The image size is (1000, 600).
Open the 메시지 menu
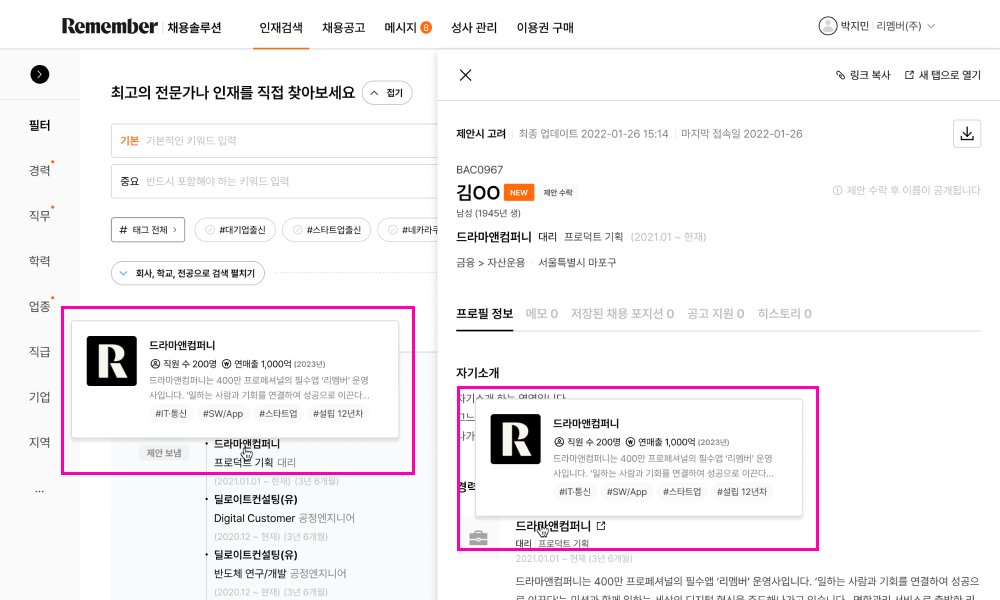[x=400, y=27]
